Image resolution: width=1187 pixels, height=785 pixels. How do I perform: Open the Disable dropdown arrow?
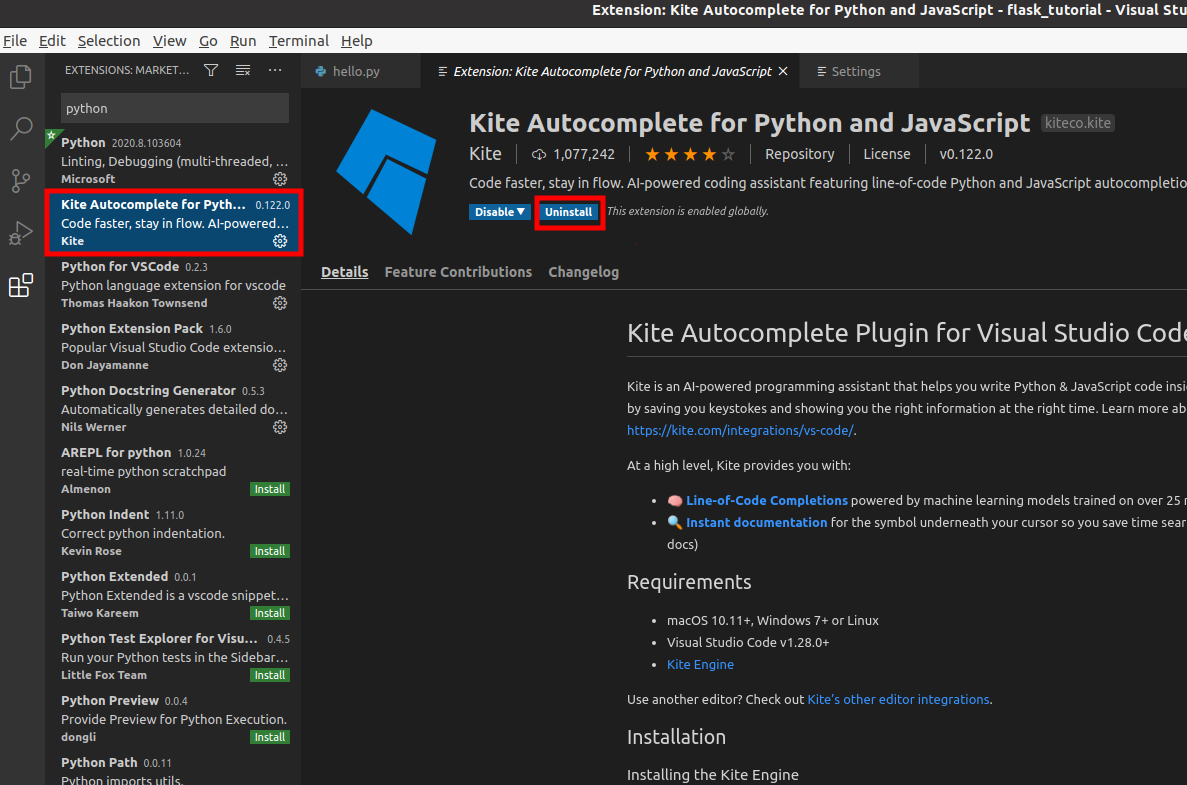click(521, 212)
